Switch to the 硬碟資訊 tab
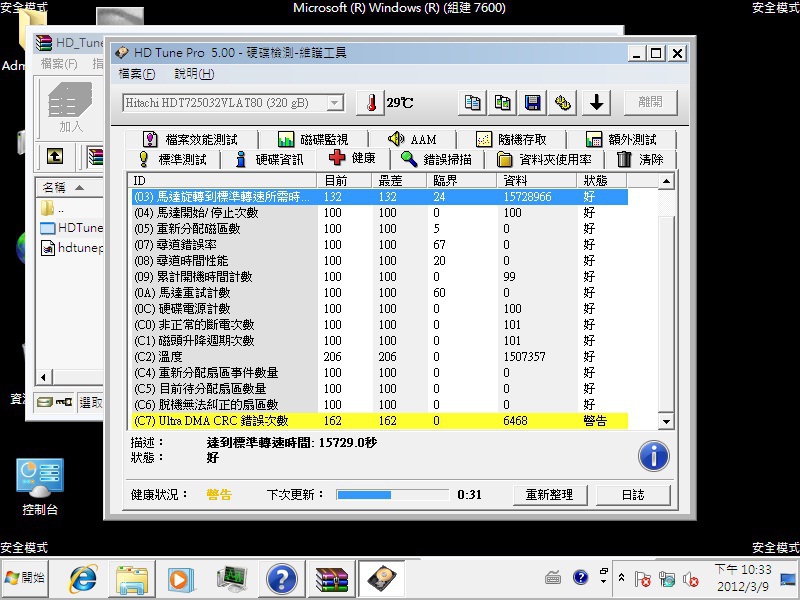Image resolution: width=800 pixels, height=600 pixels. [269, 160]
